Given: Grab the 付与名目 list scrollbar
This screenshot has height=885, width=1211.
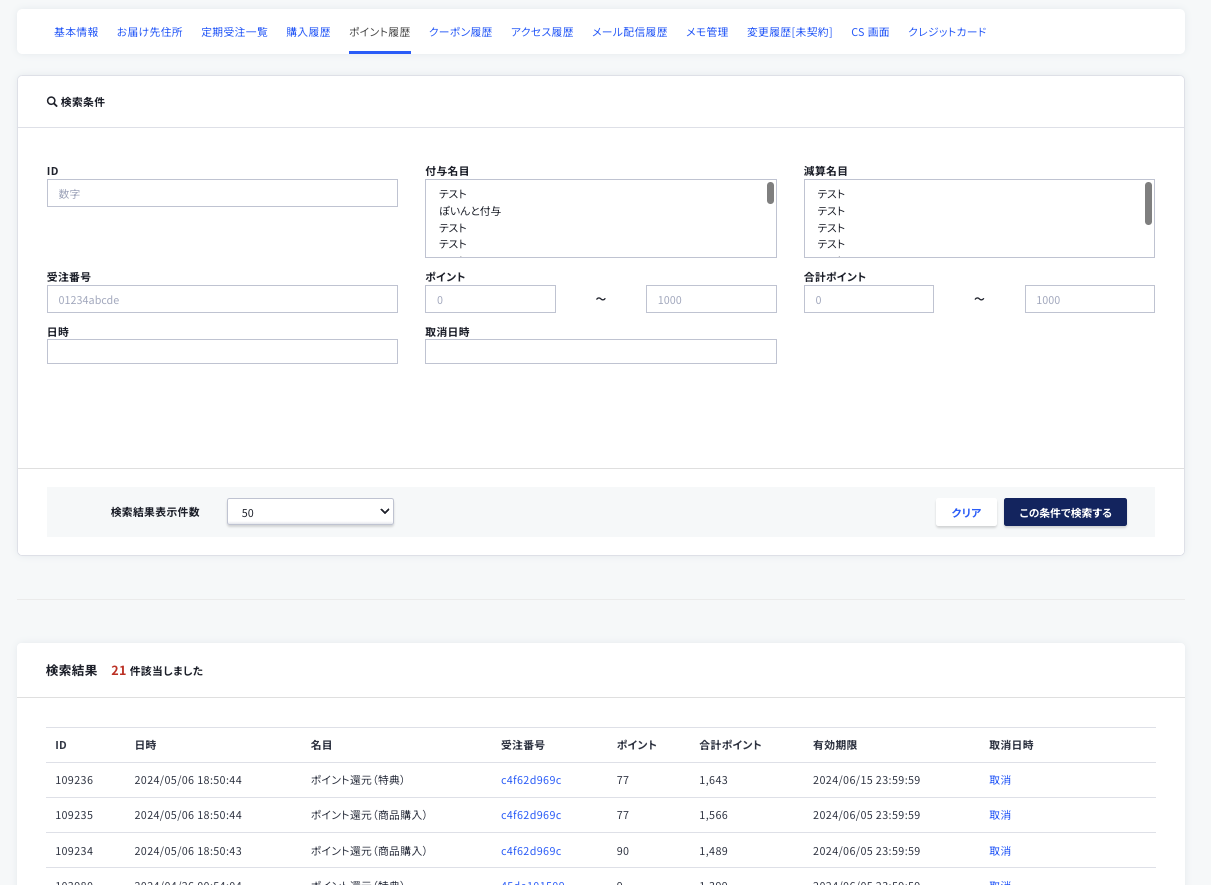Looking at the screenshot, I should [770, 193].
